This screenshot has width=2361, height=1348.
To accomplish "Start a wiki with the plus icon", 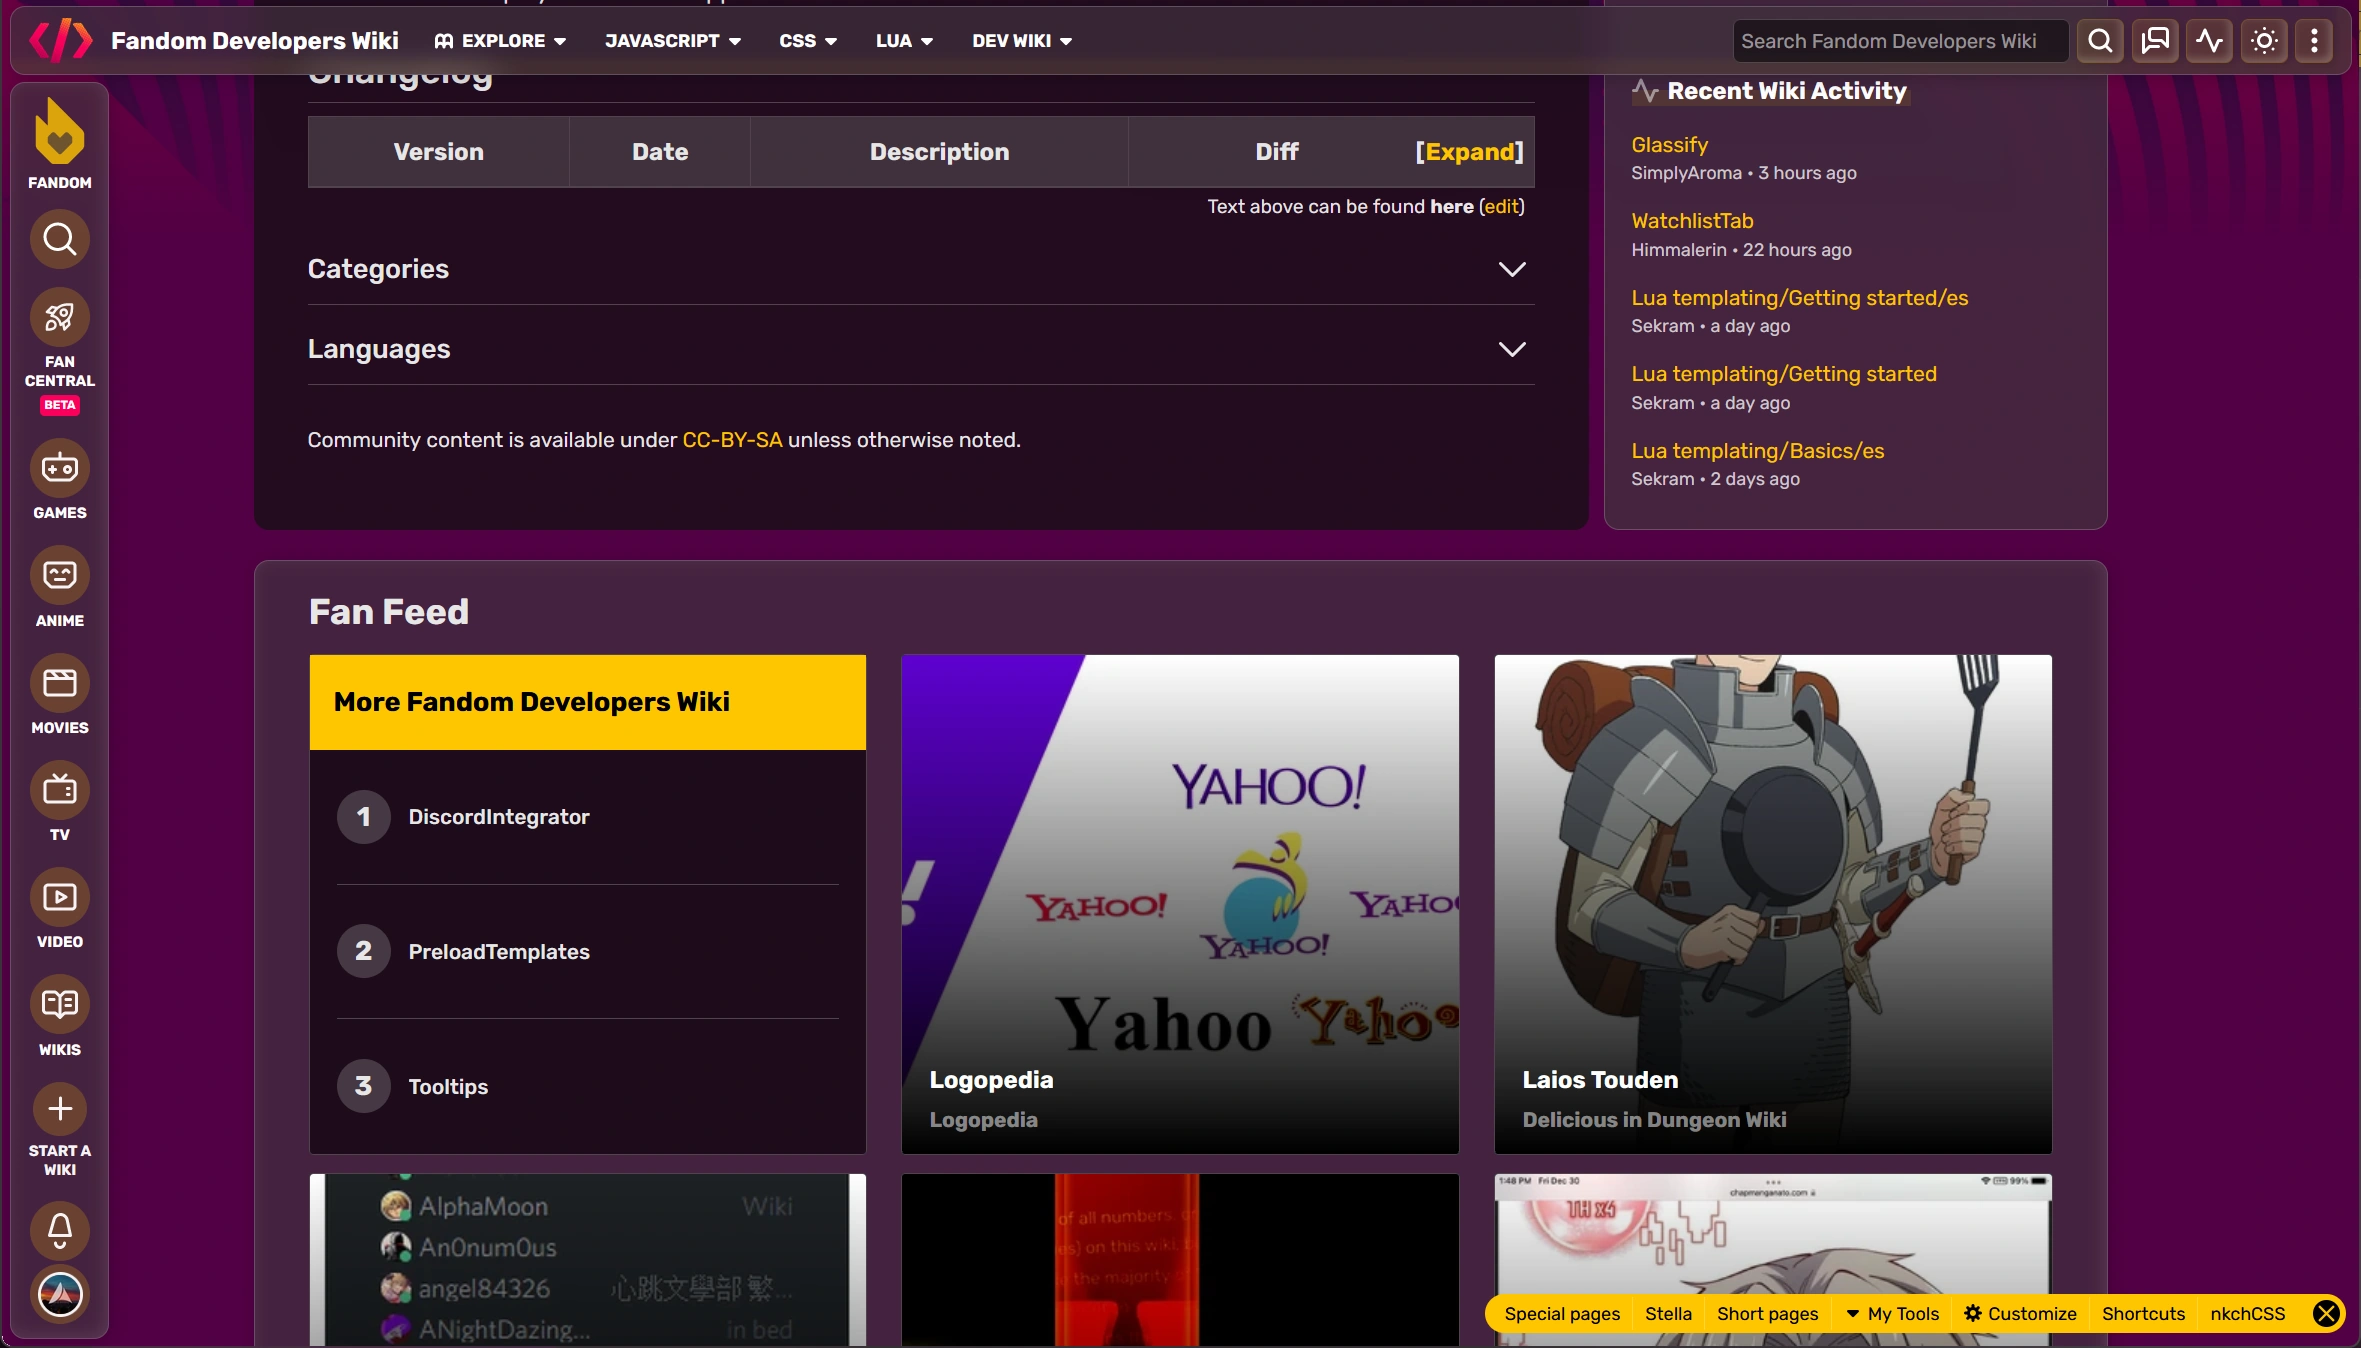I will tap(59, 1109).
